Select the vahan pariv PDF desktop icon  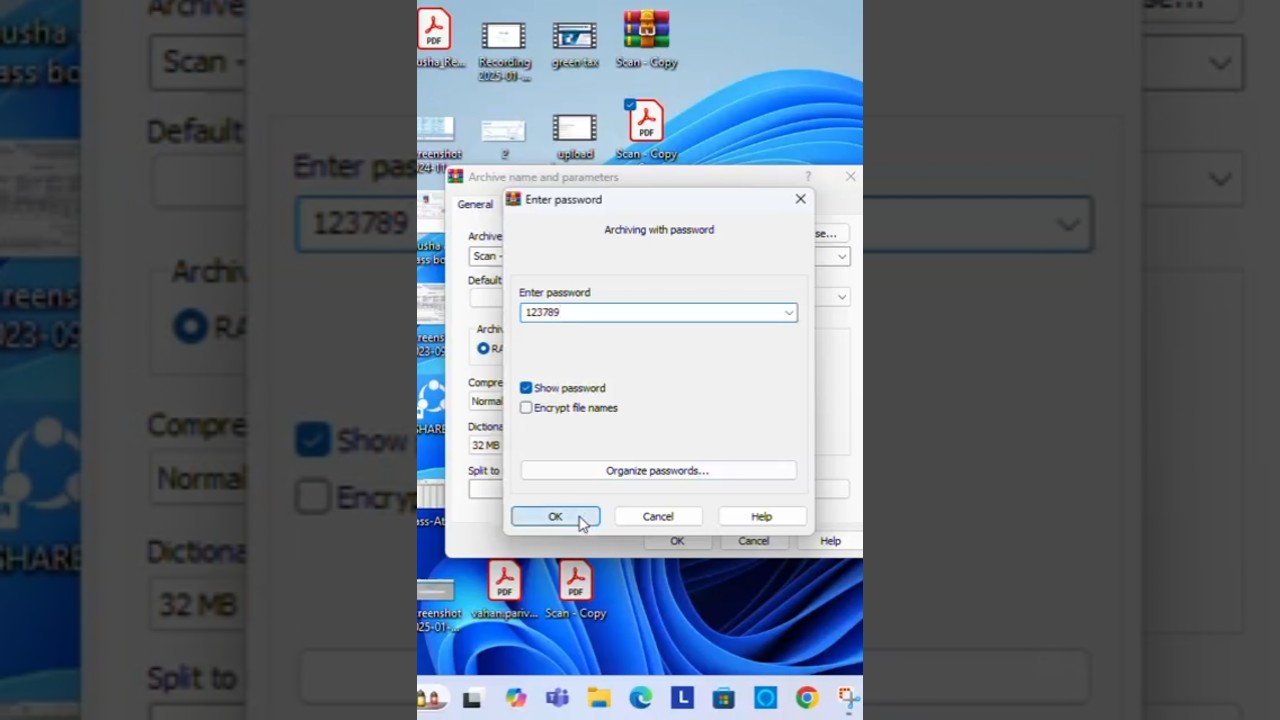point(503,591)
